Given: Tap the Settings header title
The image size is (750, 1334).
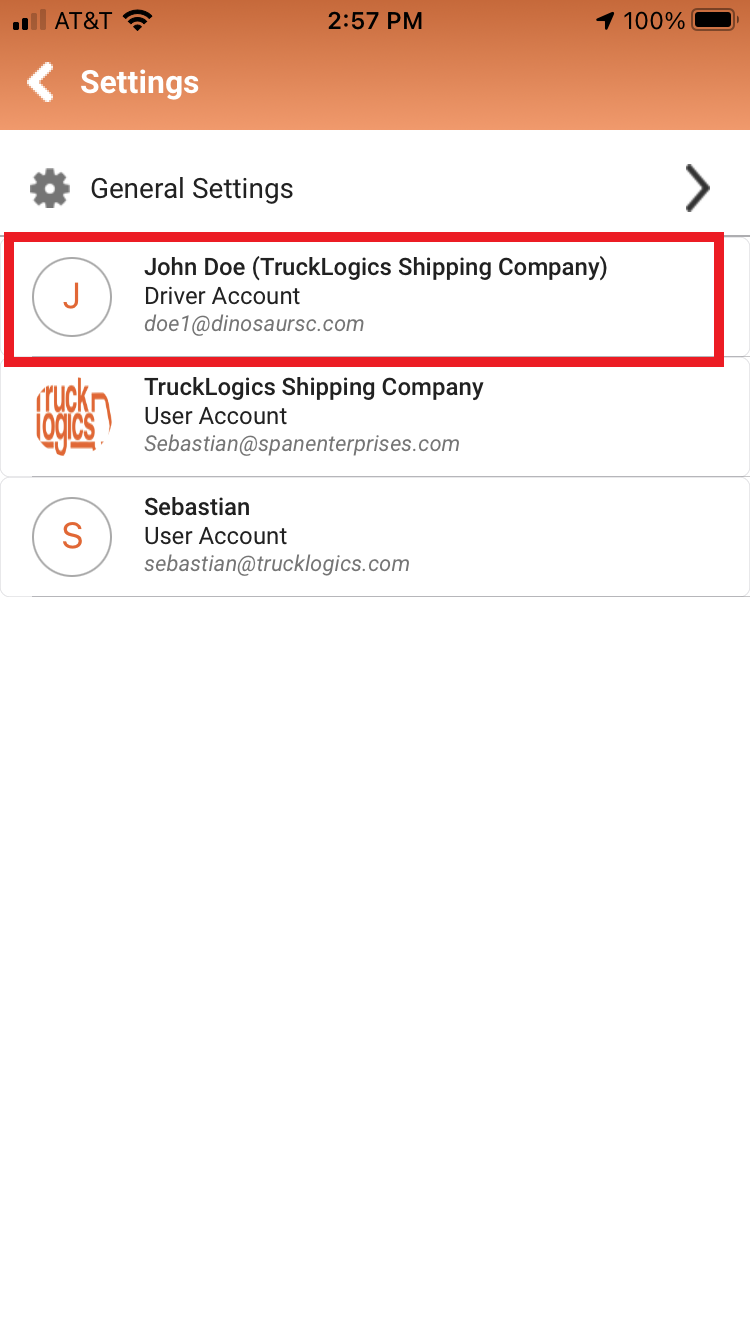Looking at the screenshot, I should pyautogui.click(x=140, y=82).
